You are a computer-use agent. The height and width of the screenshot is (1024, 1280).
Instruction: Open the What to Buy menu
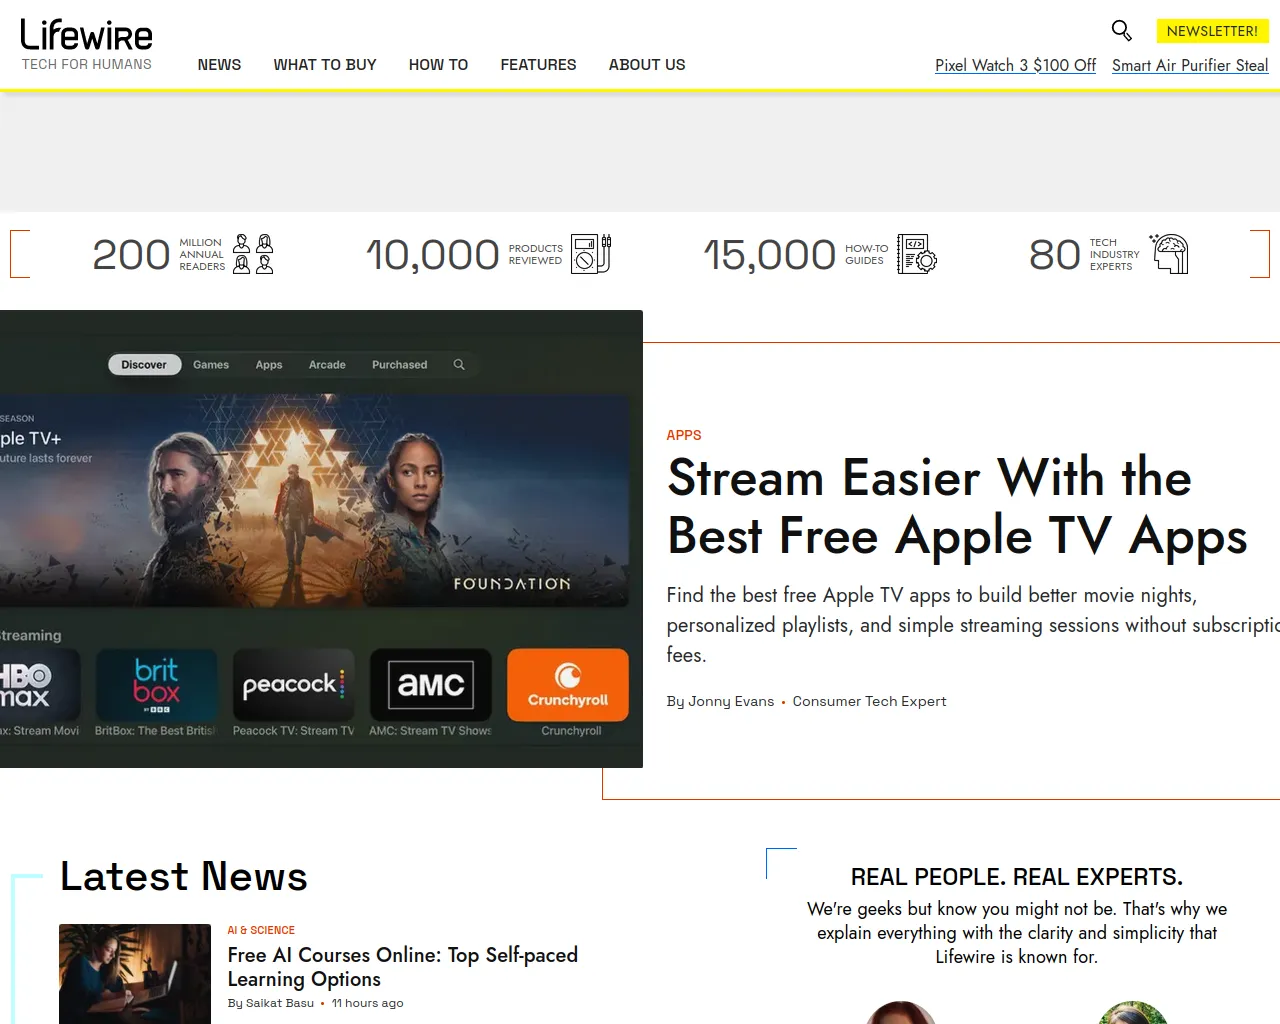coord(325,65)
